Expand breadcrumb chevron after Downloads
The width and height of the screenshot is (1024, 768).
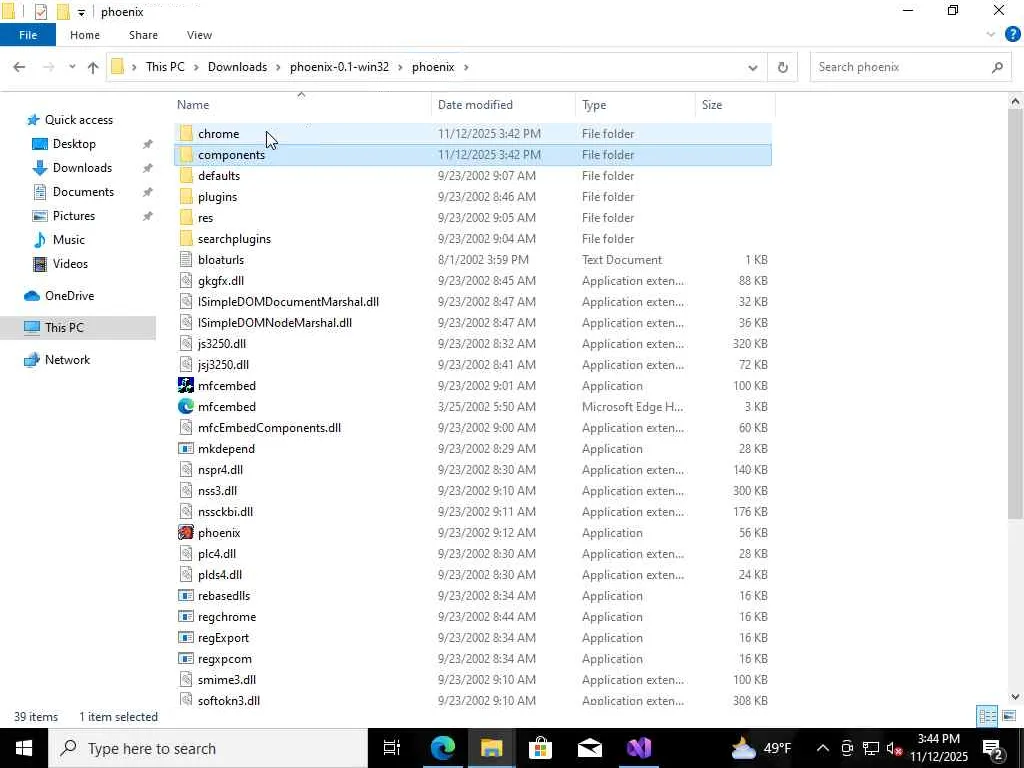[278, 67]
